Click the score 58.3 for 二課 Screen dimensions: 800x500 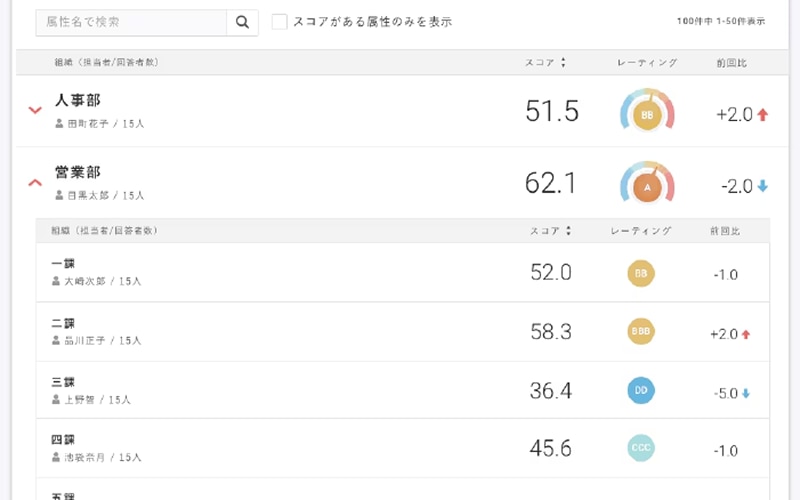[551, 332]
